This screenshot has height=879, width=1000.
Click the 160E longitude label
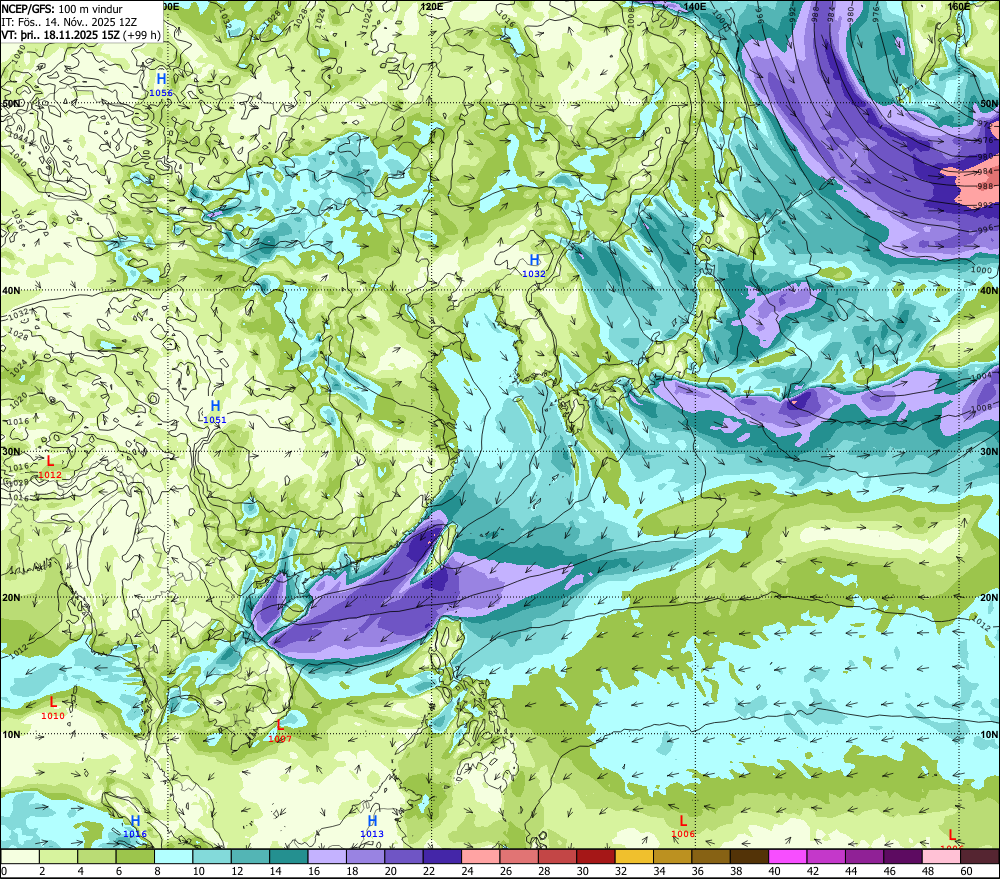pyautogui.click(x=959, y=6)
